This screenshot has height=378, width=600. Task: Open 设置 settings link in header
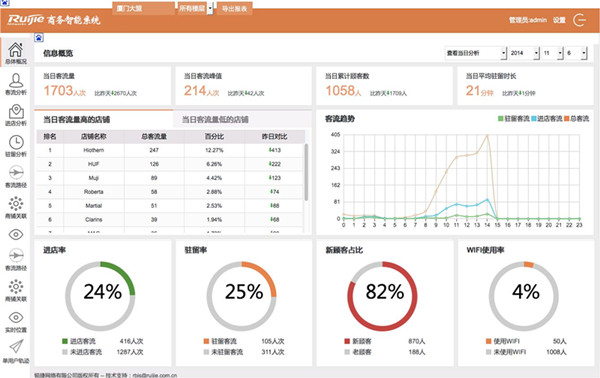point(559,20)
